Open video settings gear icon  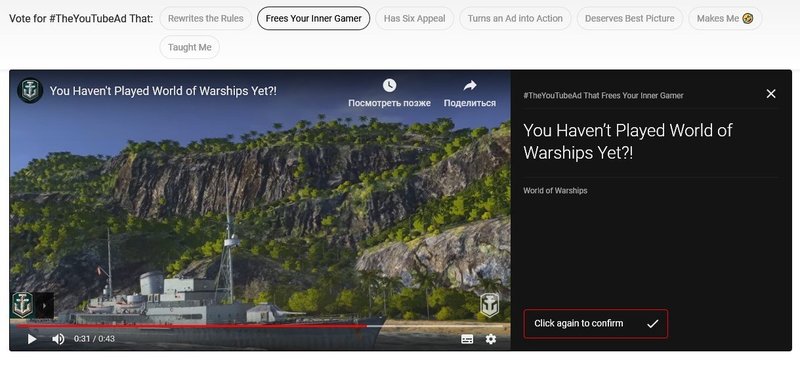[x=491, y=339]
